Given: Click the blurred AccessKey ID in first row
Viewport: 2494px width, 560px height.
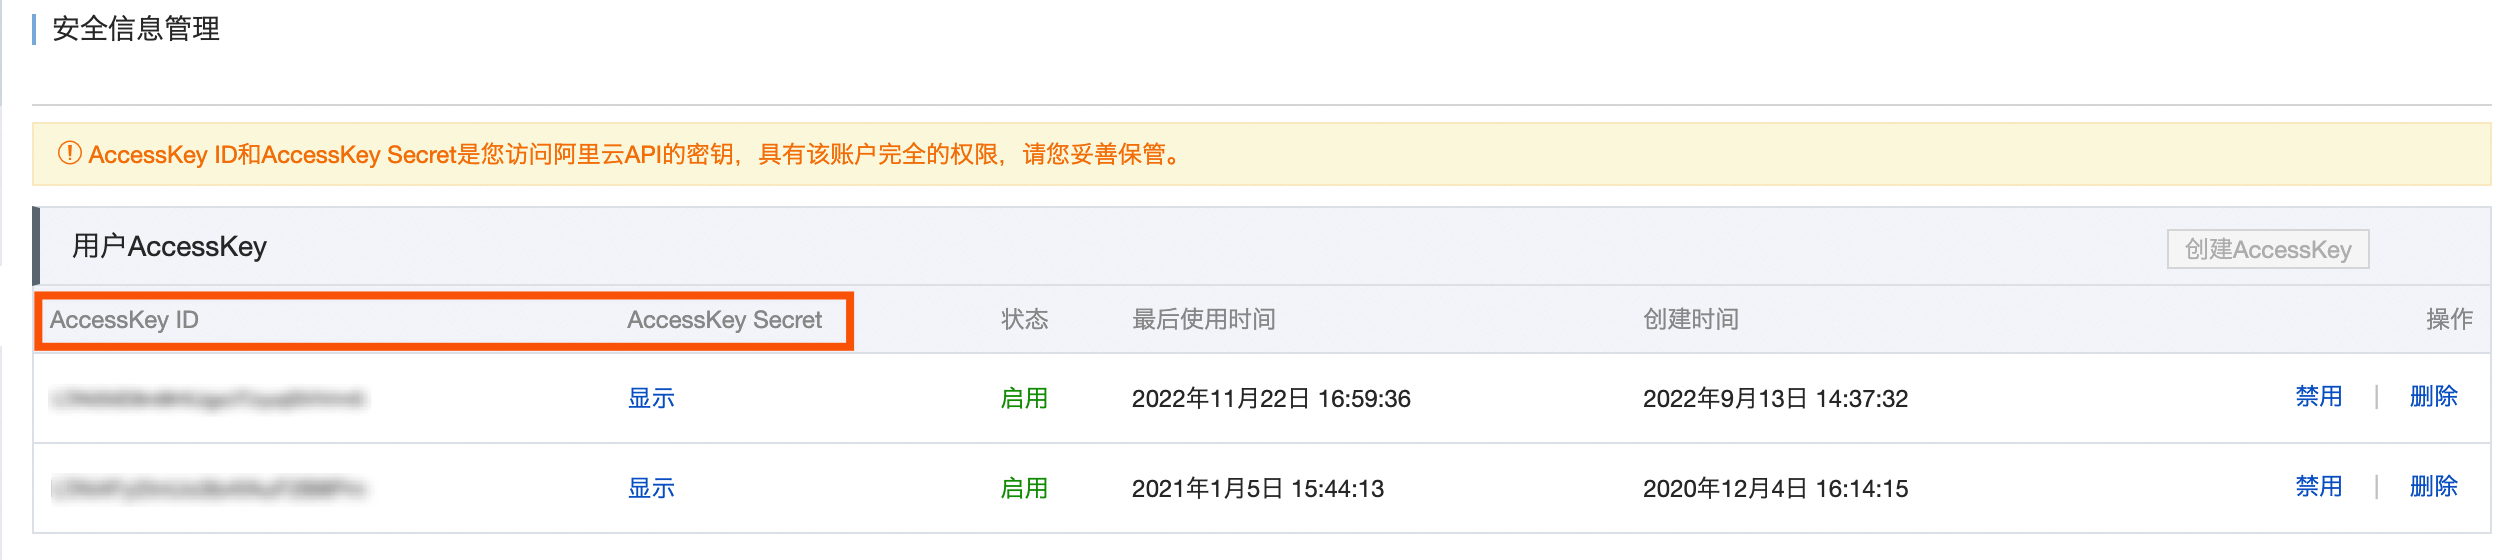Looking at the screenshot, I should coord(208,399).
